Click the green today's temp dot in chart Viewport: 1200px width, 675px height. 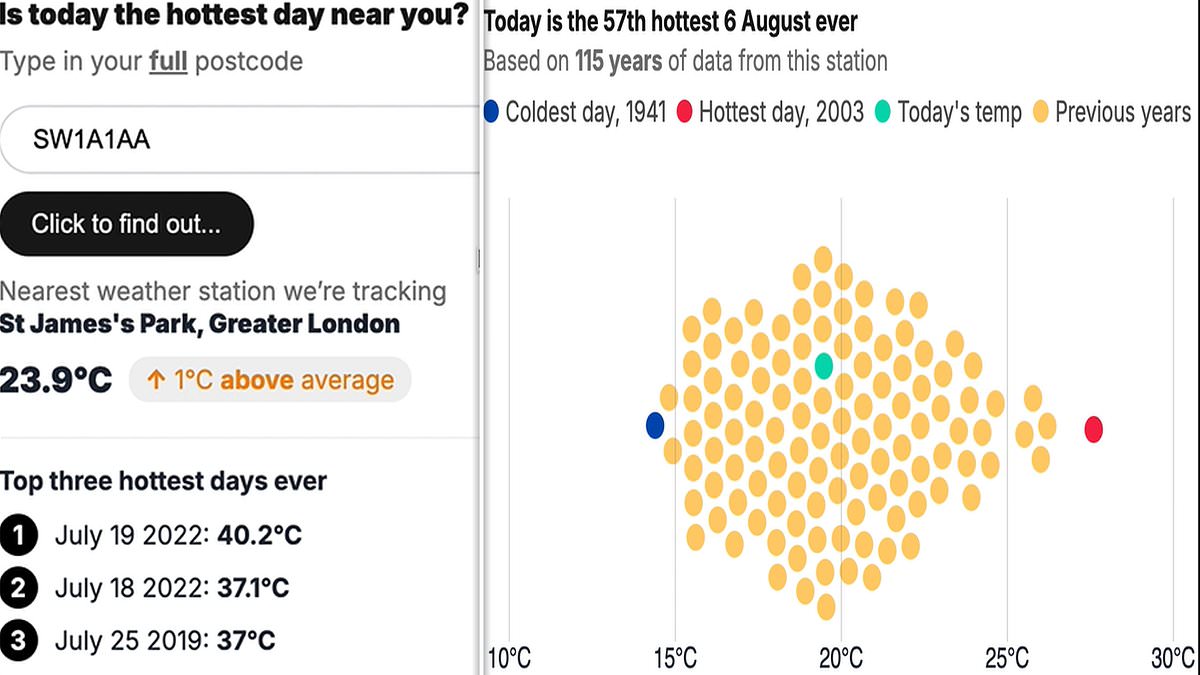(x=823, y=365)
